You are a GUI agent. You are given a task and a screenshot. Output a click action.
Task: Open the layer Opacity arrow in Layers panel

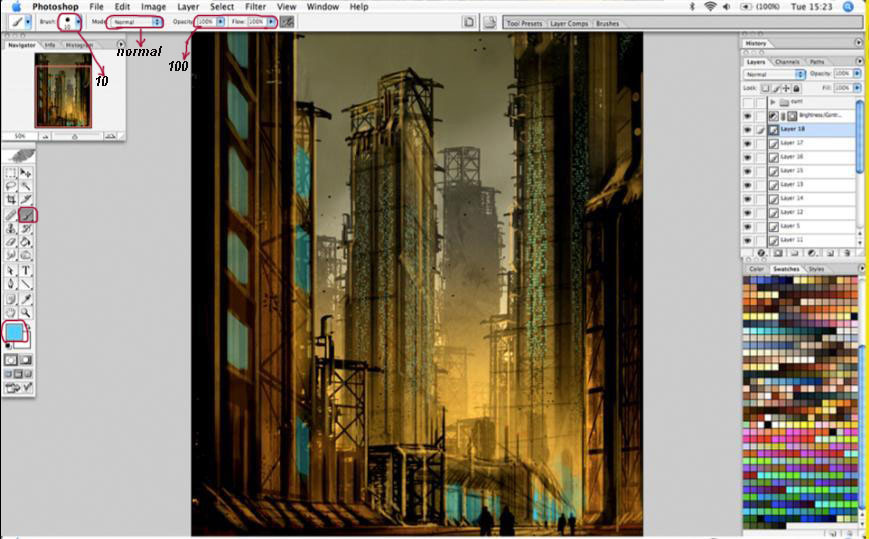point(857,74)
